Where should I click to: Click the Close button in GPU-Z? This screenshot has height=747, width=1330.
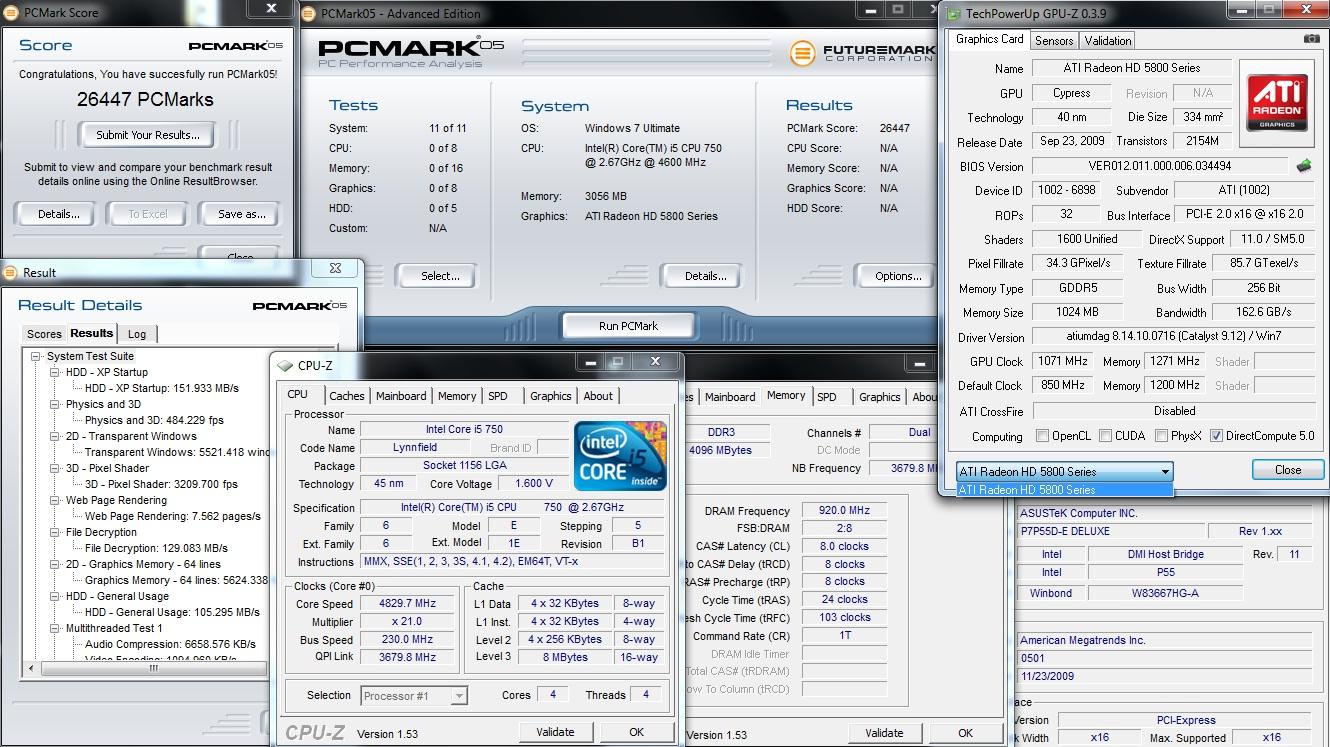pyautogui.click(x=1287, y=470)
